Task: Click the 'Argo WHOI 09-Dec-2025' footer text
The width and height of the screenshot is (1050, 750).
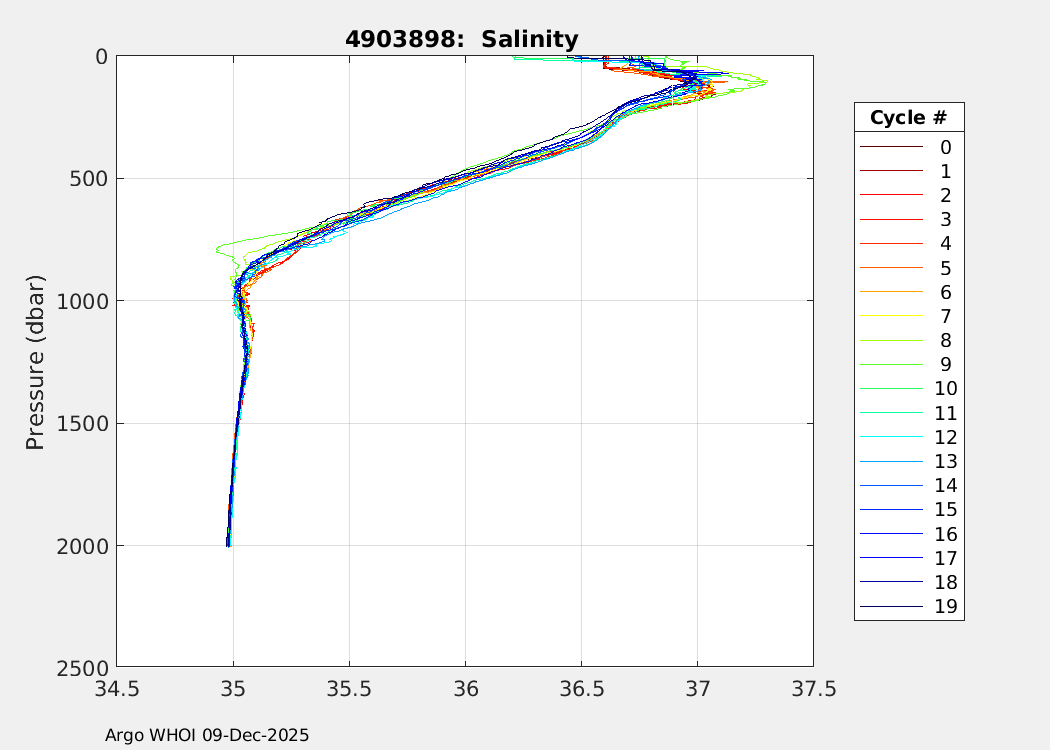Action: tap(207, 735)
